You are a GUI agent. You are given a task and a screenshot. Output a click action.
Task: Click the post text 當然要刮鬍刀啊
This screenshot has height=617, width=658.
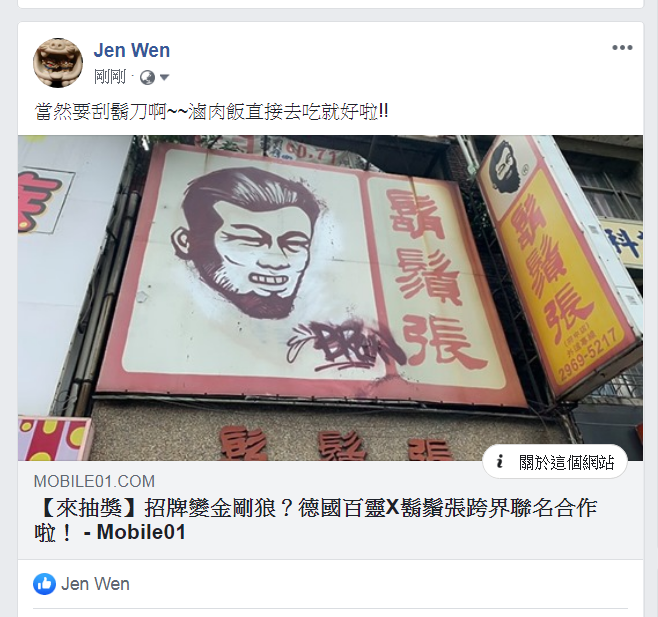(101, 112)
